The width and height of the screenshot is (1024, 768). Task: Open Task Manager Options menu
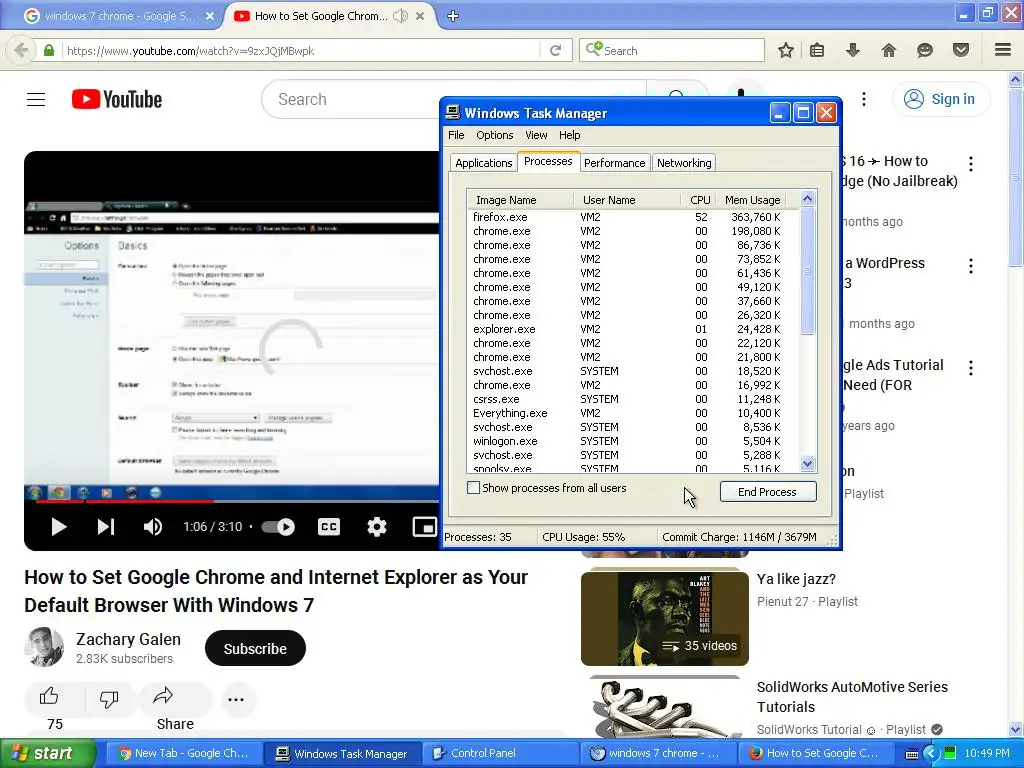(494, 135)
